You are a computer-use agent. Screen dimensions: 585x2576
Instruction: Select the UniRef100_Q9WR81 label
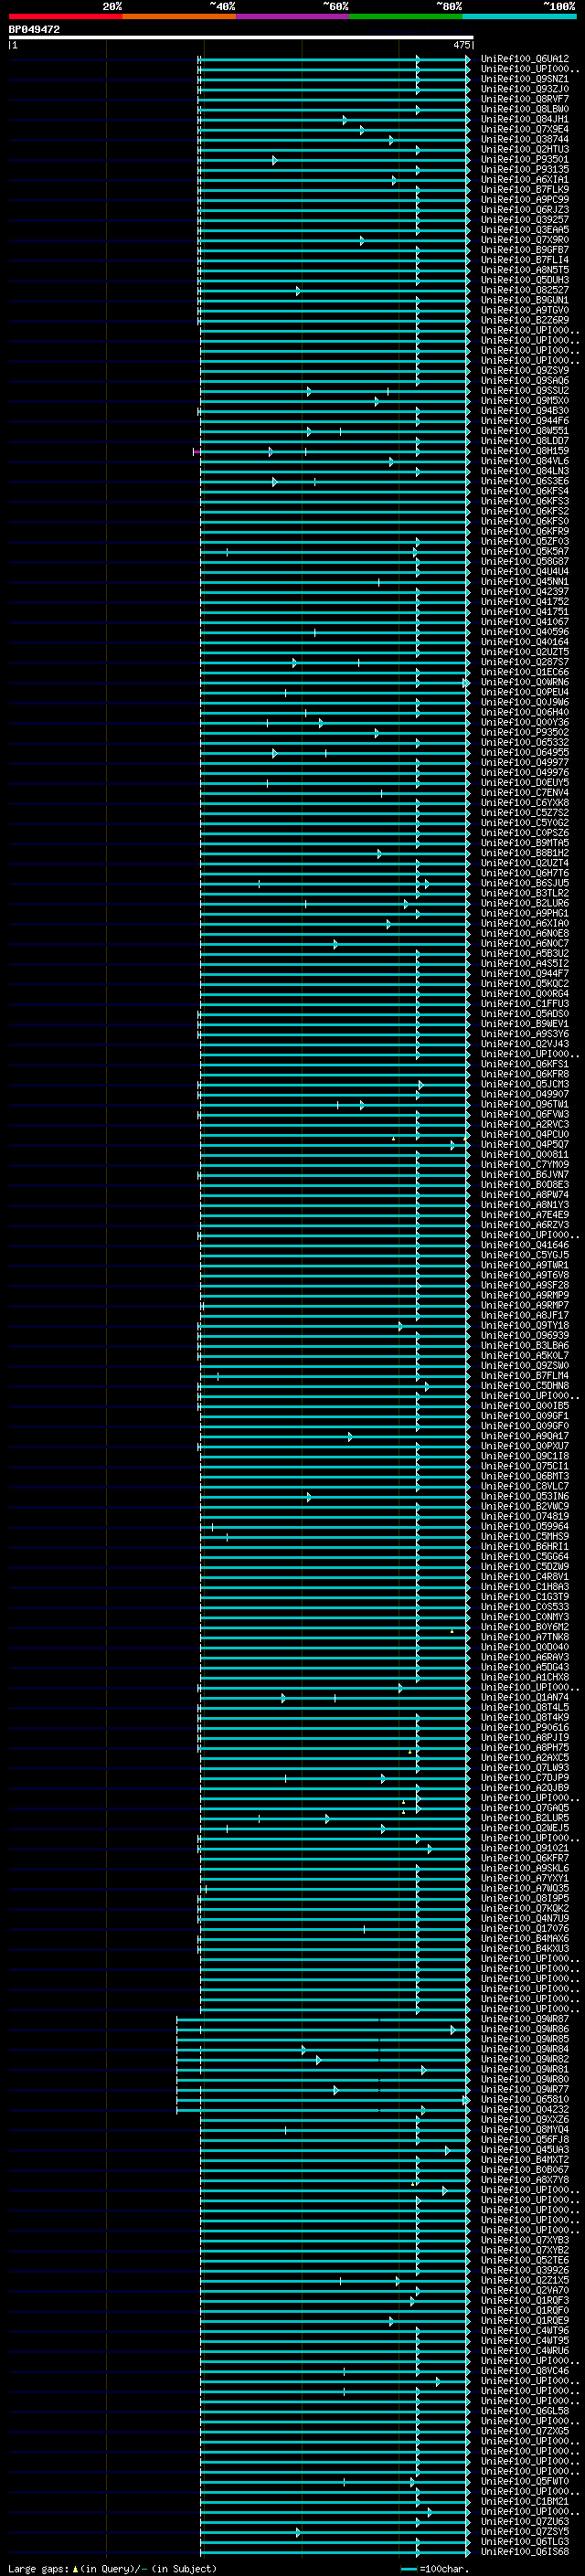525,2069
